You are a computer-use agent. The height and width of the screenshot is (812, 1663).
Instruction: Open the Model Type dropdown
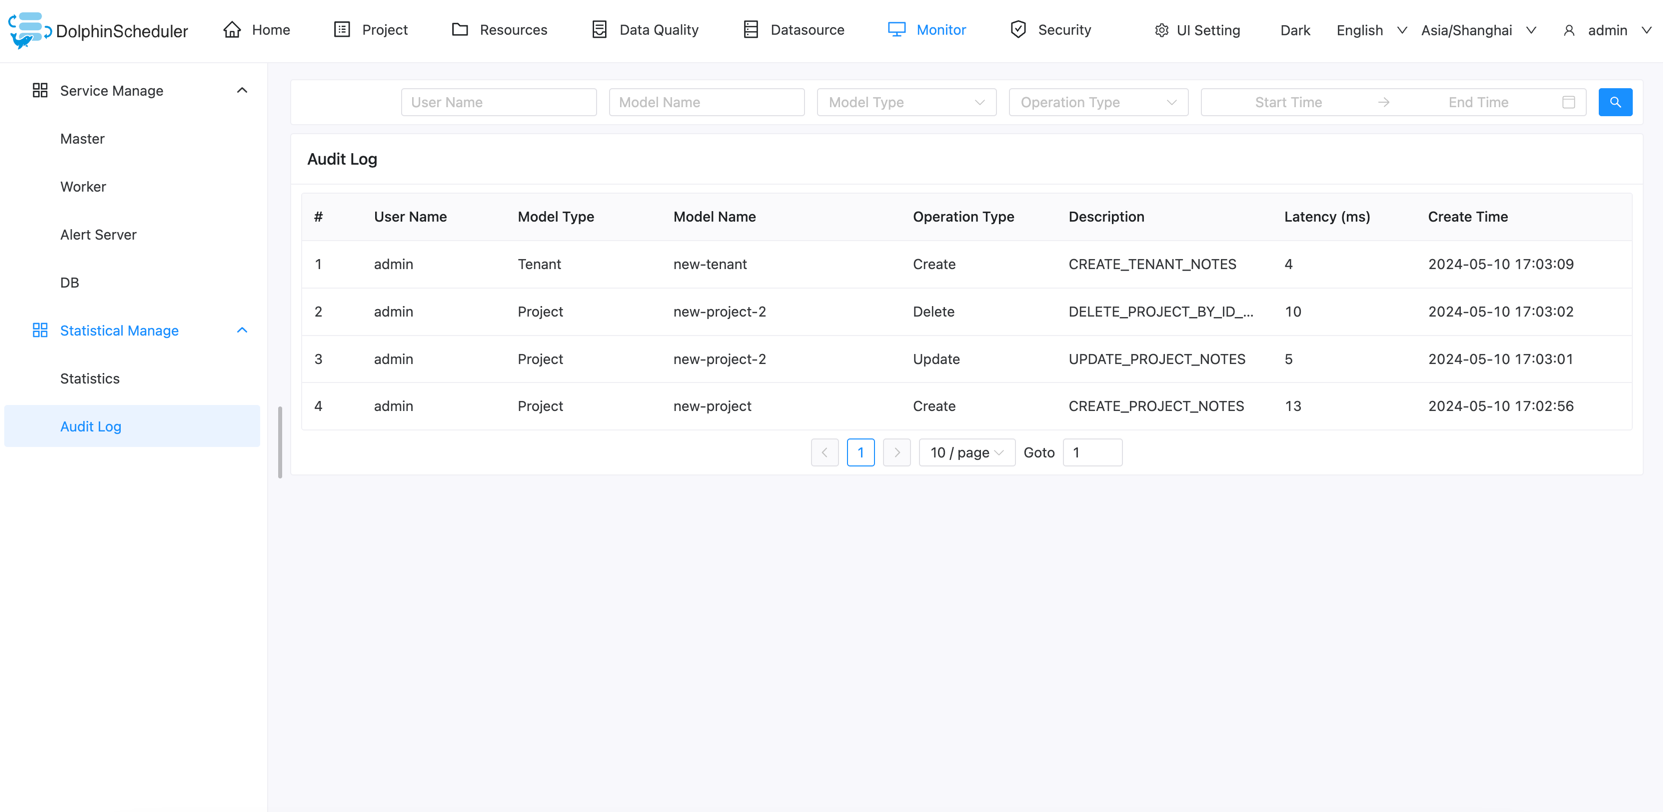coord(906,102)
